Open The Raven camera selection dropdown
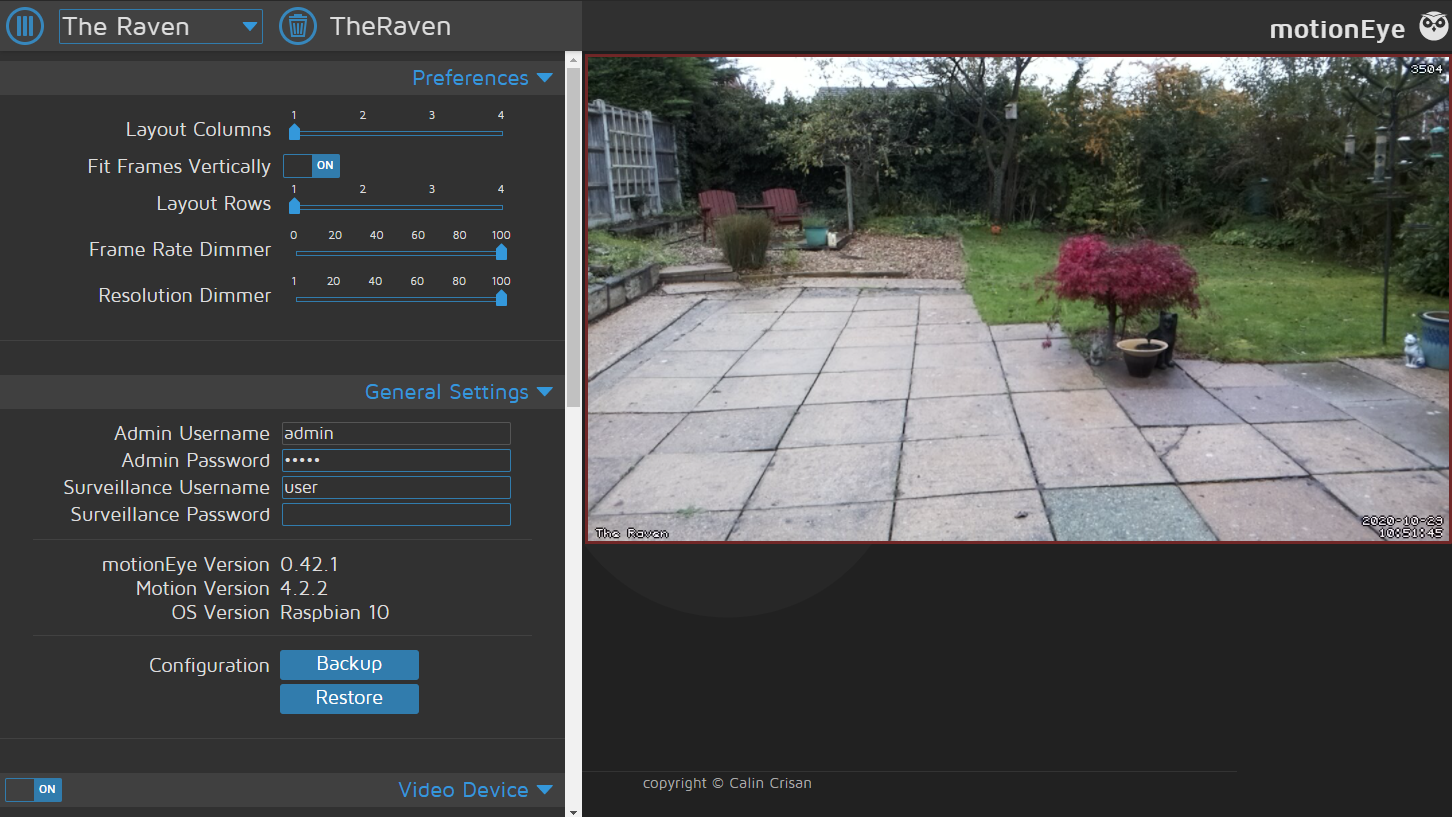Viewport: 1452px width, 817px height. tap(161, 27)
